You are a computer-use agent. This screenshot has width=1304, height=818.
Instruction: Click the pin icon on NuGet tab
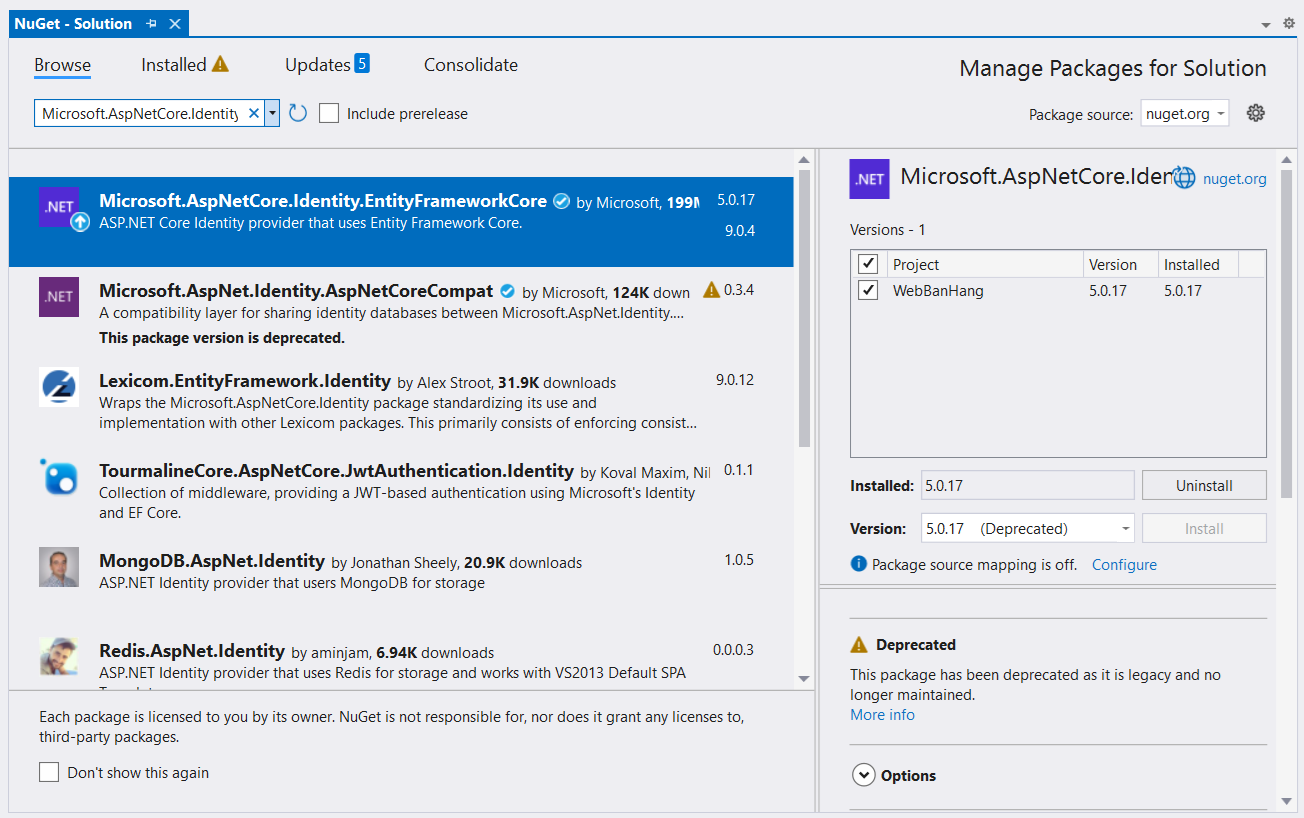point(152,23)
